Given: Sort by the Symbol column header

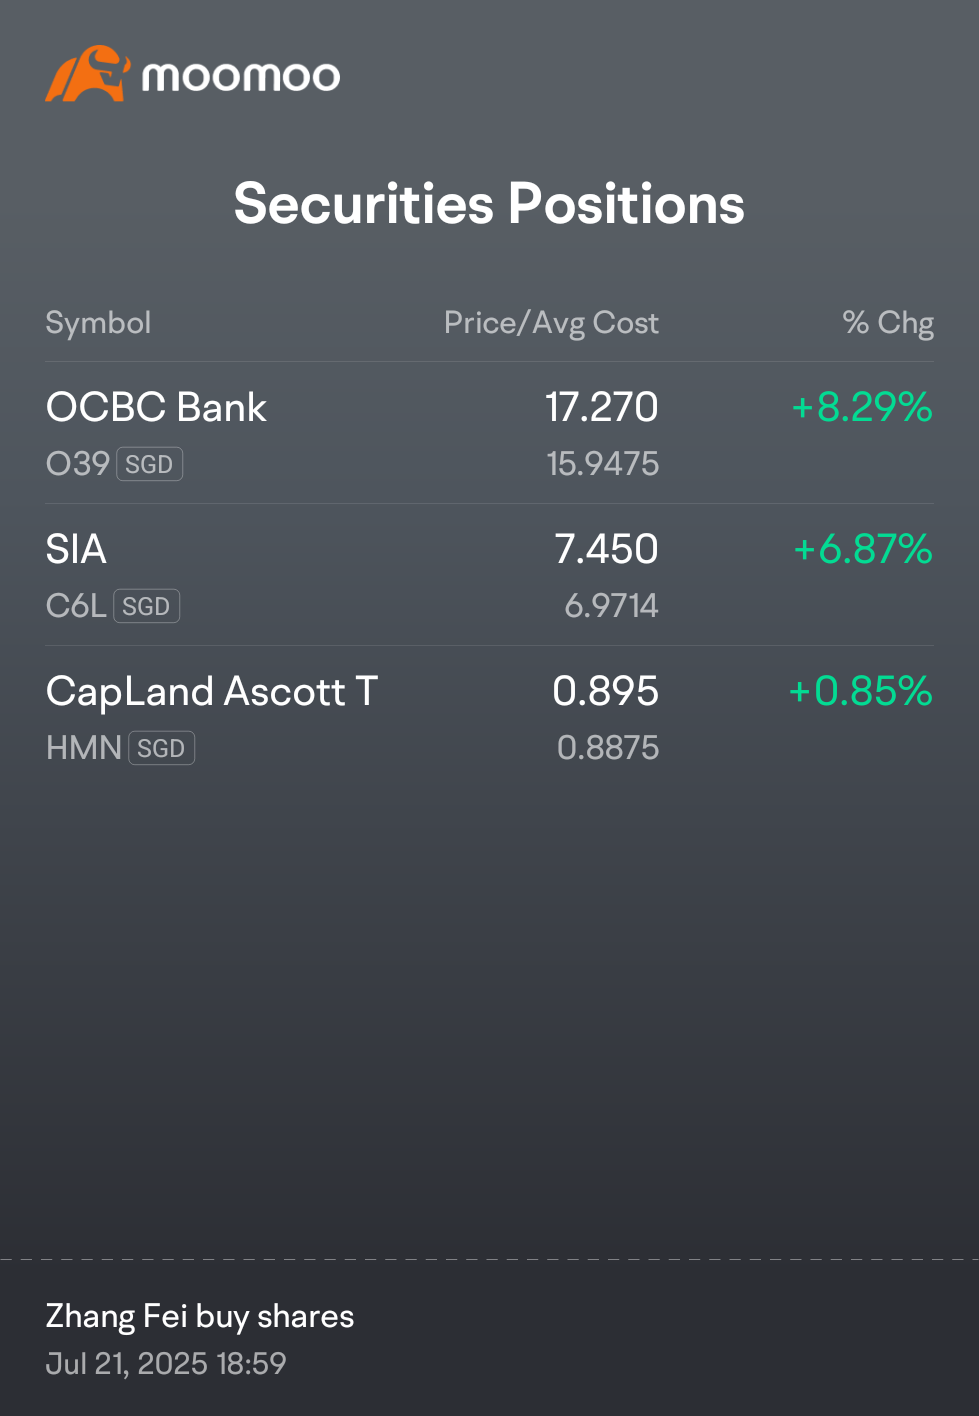Looking at the screenshot, I should point(98,323).
